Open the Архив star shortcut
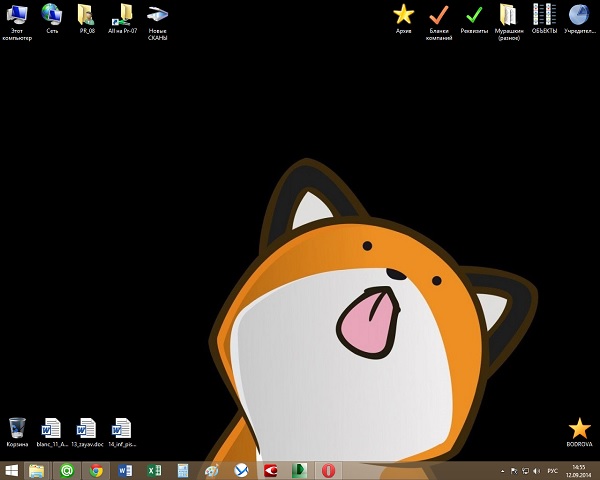Viewport: 600px width, 480px height. pyautogui.click(x=403, y=15)
